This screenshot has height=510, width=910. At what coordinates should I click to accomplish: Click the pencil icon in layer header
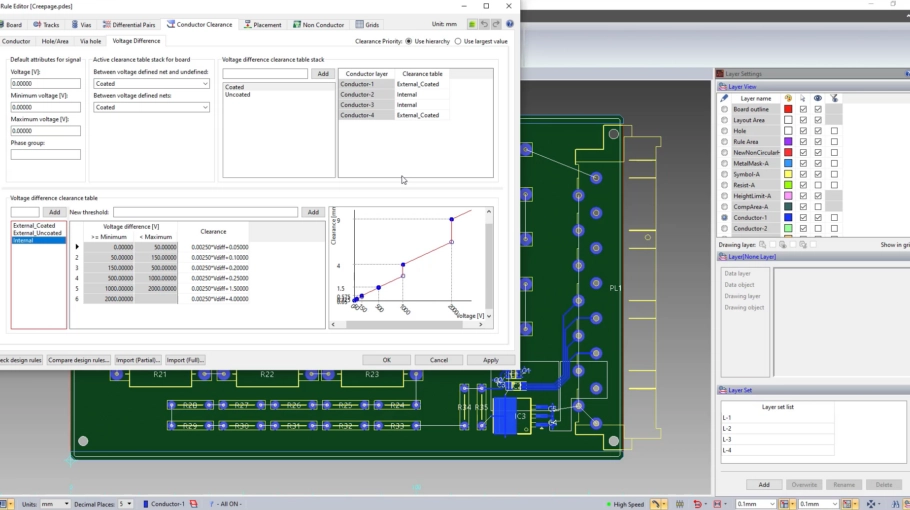(725, 98)
